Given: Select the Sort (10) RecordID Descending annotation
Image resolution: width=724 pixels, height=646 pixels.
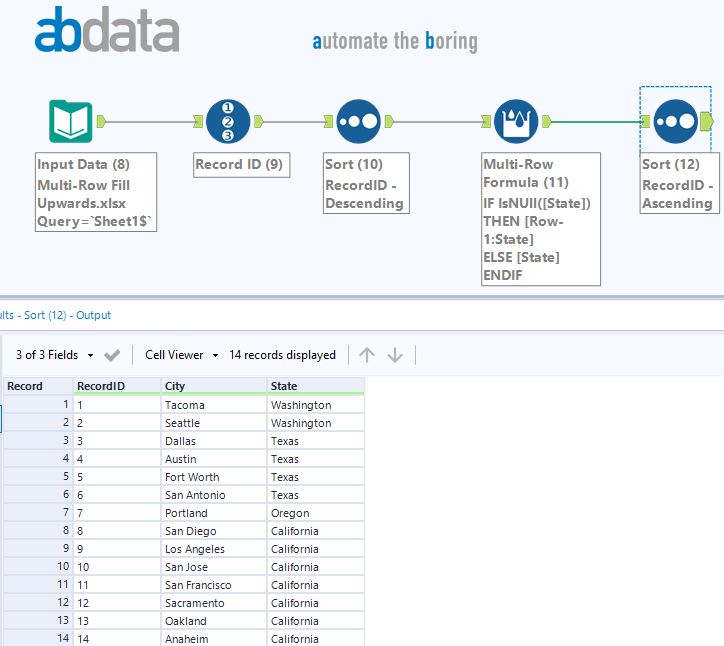Looking at the screenshot, I should 366,183.
